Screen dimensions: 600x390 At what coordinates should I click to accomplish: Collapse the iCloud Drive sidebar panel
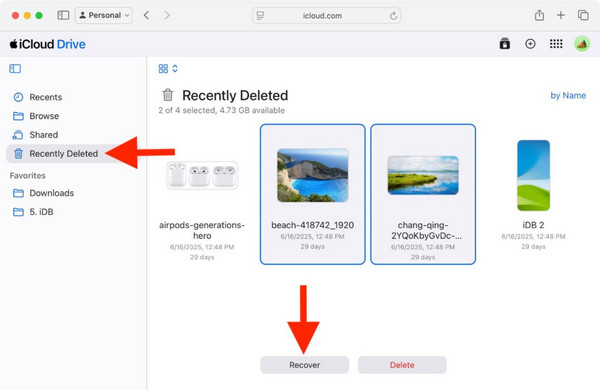click(15, 69)
